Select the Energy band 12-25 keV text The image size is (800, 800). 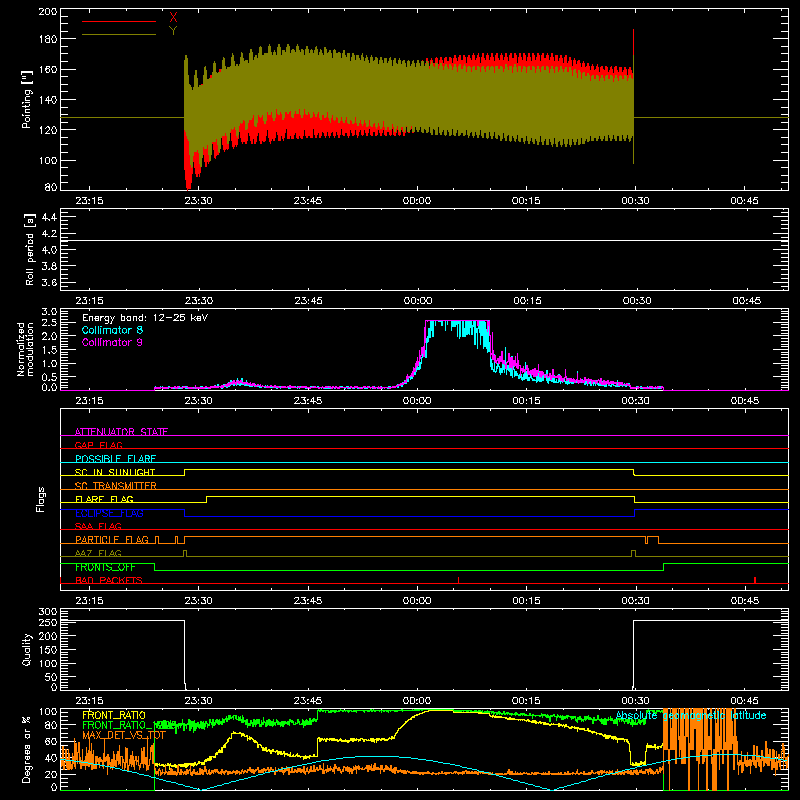point(145,318)
